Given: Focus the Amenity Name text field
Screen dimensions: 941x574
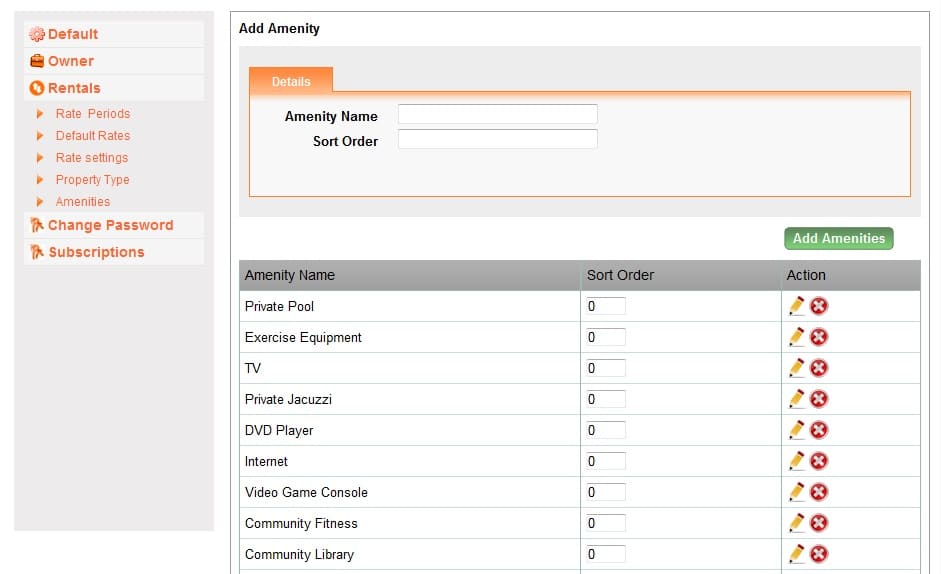Looking at the screenshot, I should 498,114.
